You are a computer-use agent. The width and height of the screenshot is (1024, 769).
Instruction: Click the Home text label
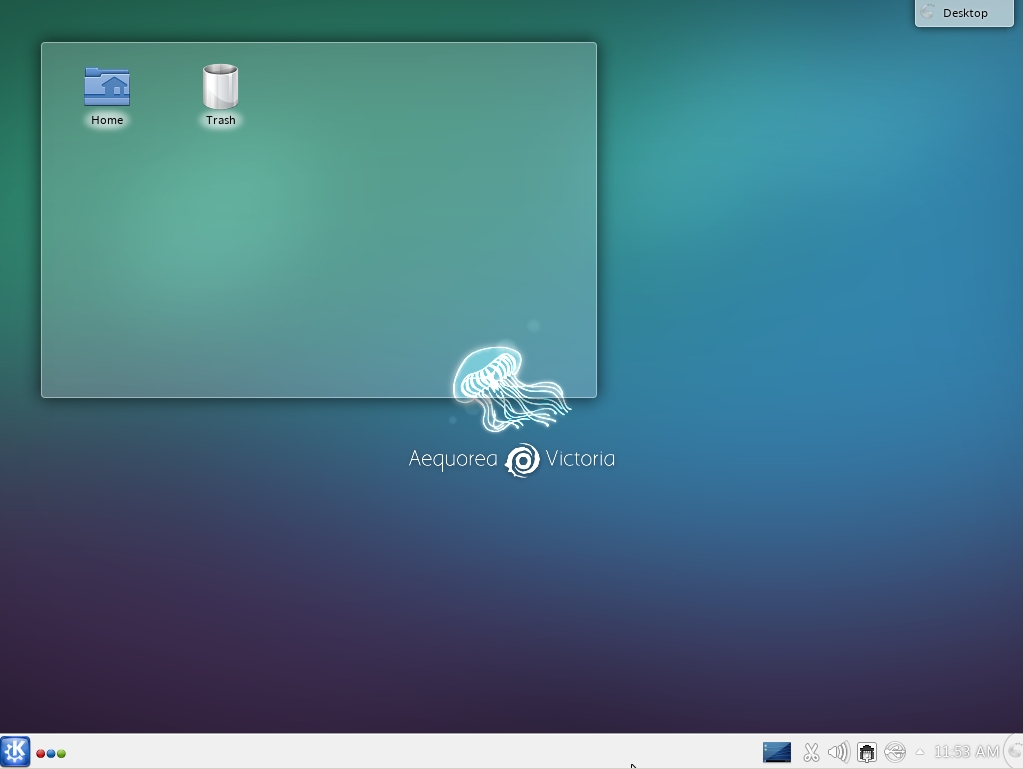107,120
